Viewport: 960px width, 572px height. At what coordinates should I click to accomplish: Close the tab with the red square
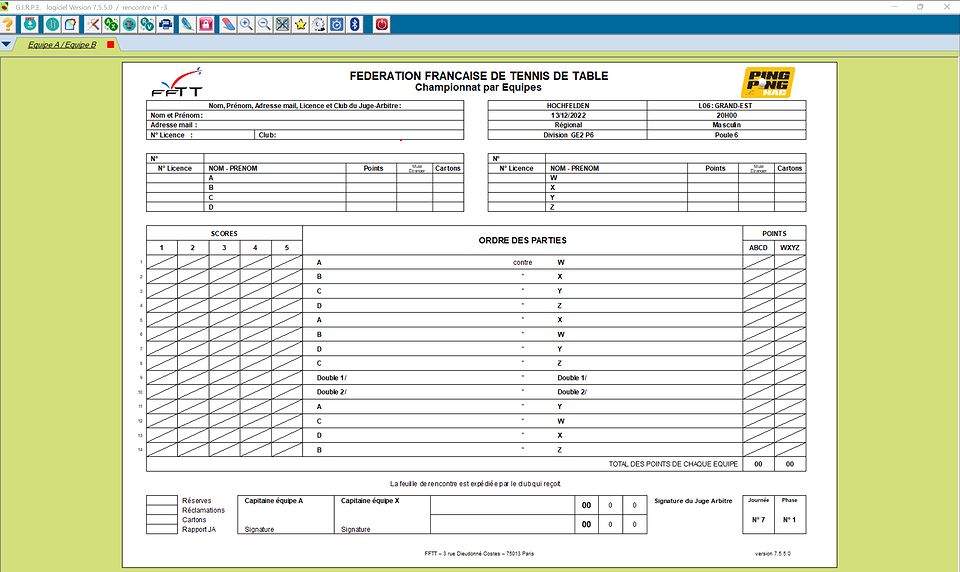click(x=110, y=45)
